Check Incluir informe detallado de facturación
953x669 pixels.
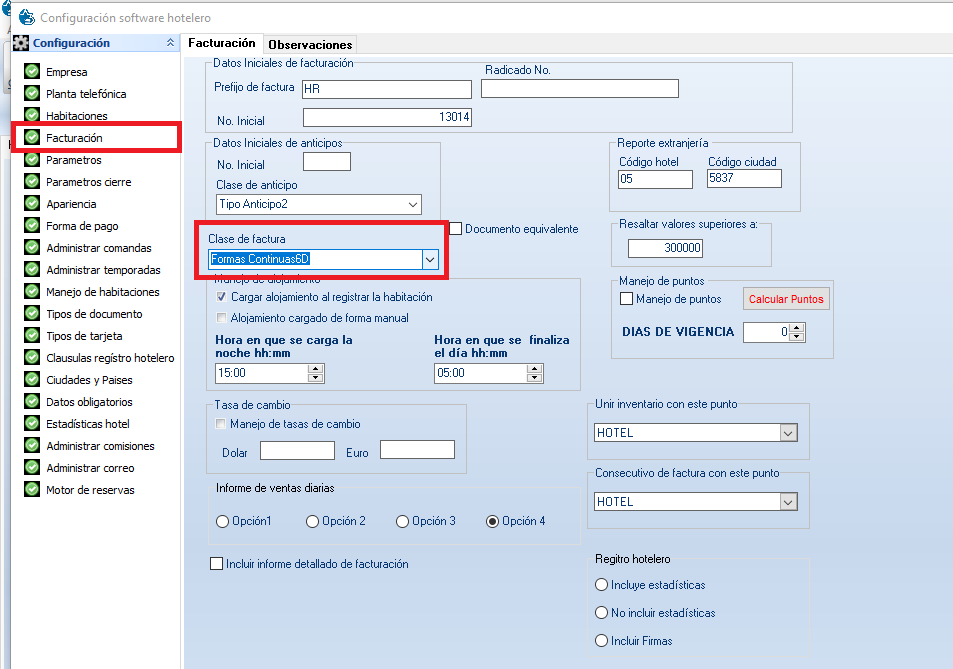pyautogui.click(x=217, y=564)
